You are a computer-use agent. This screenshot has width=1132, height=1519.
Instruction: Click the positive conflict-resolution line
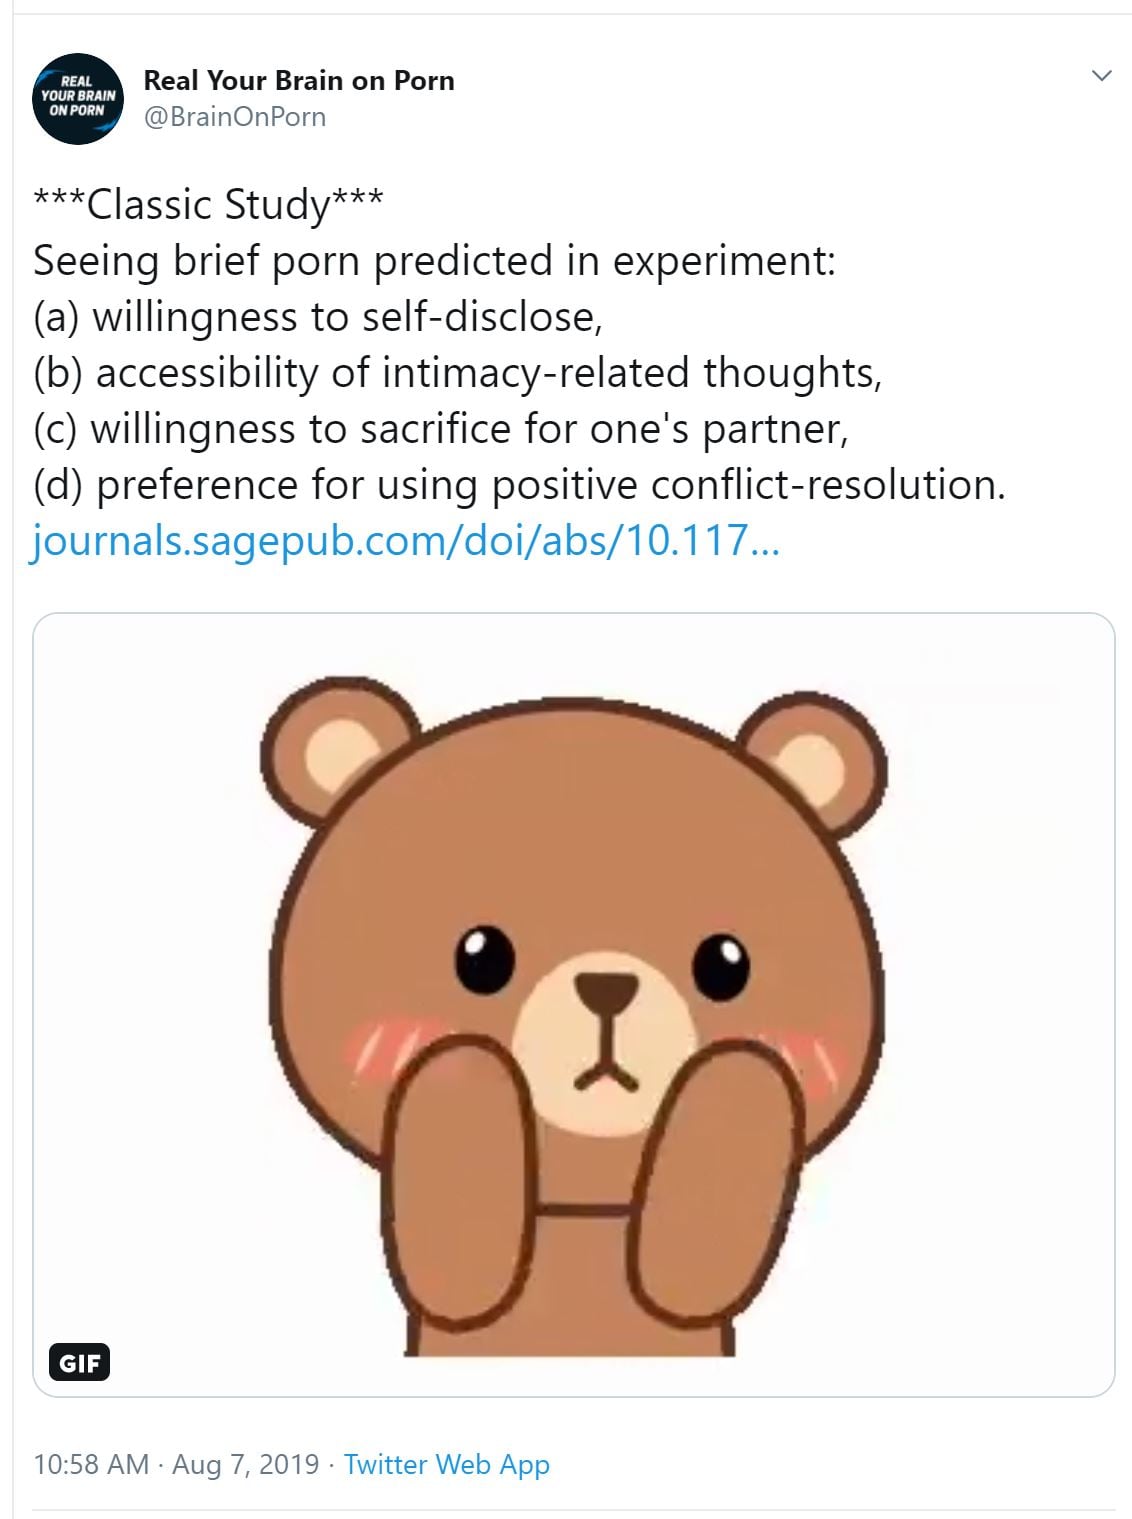coord(519,485)
